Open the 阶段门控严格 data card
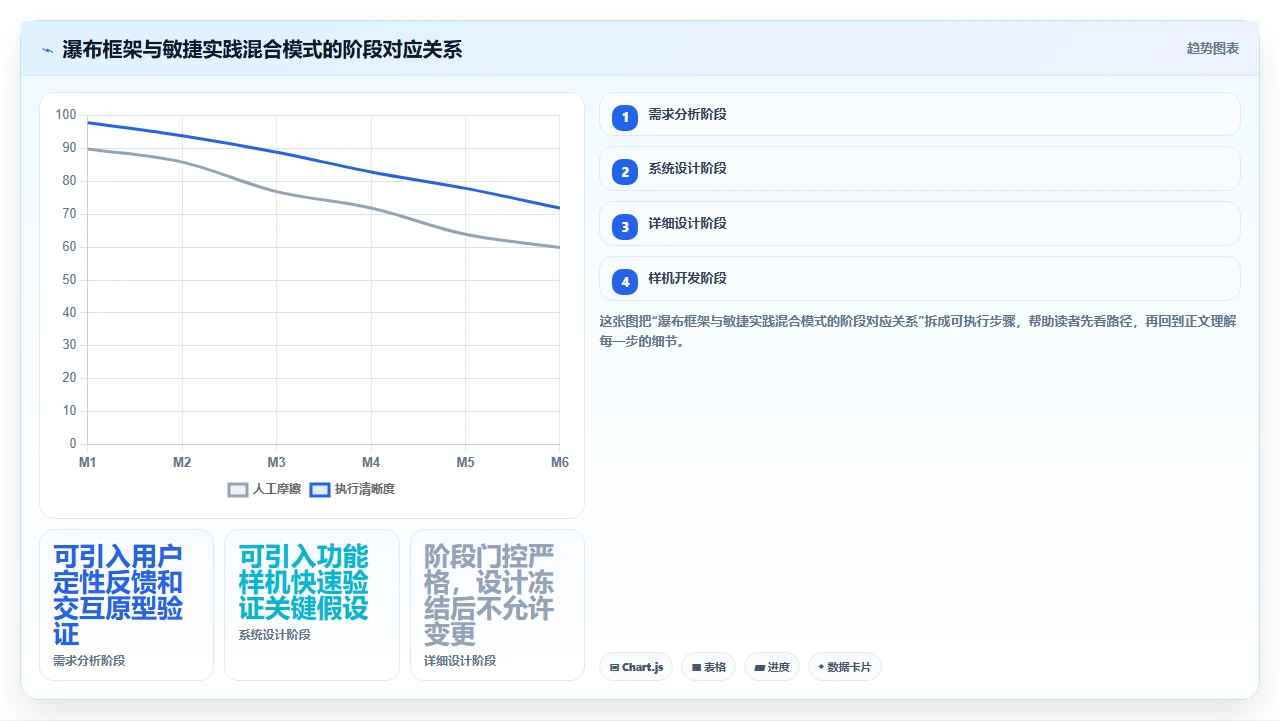The height and width of the screenshot is (721, 1280). pos(497,605)
